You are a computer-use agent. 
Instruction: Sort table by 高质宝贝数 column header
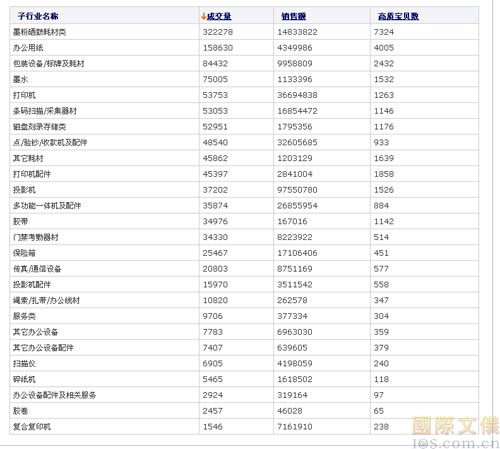coord(398,16)
